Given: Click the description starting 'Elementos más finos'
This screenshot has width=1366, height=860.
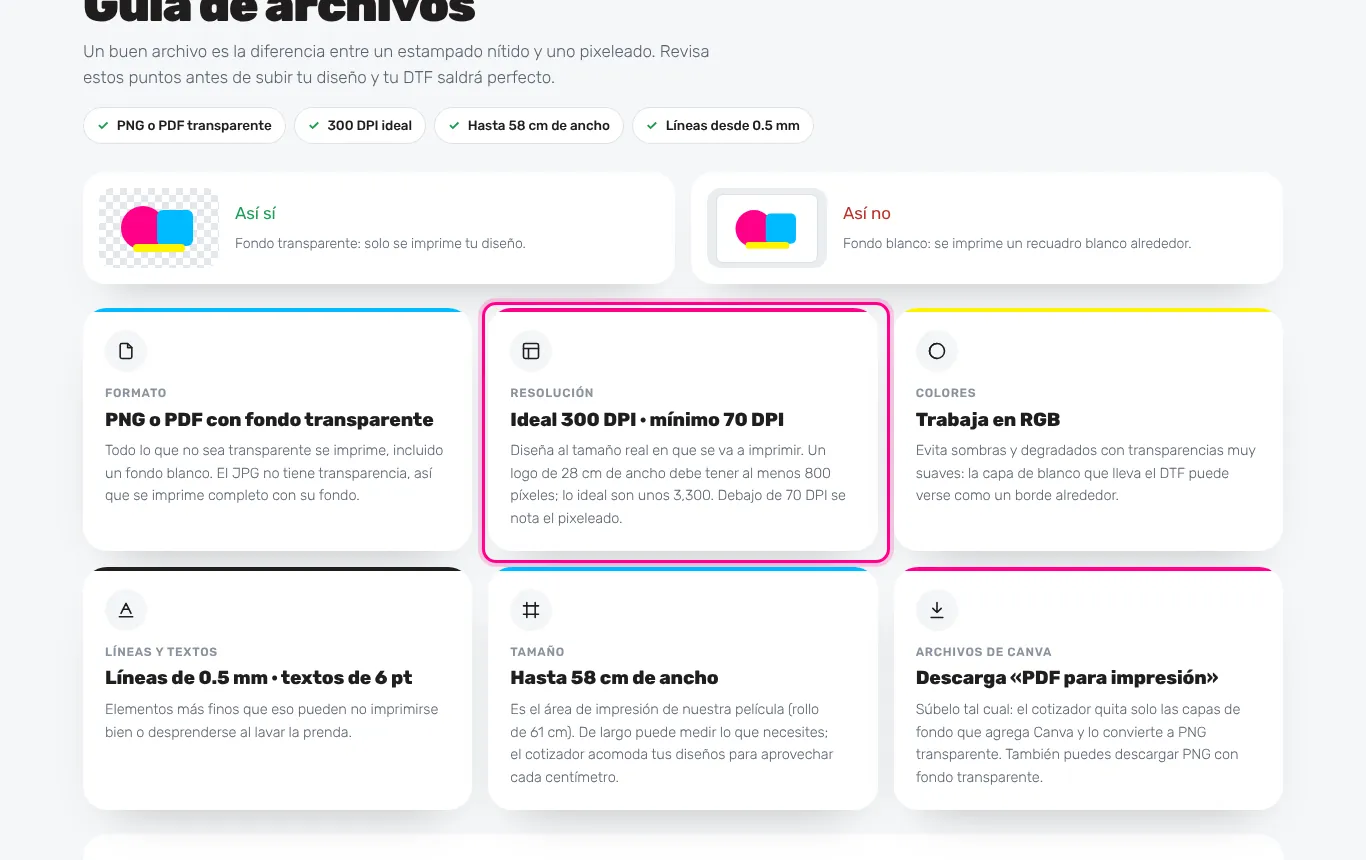Looking at the screenshot, I should click(272, 720).
